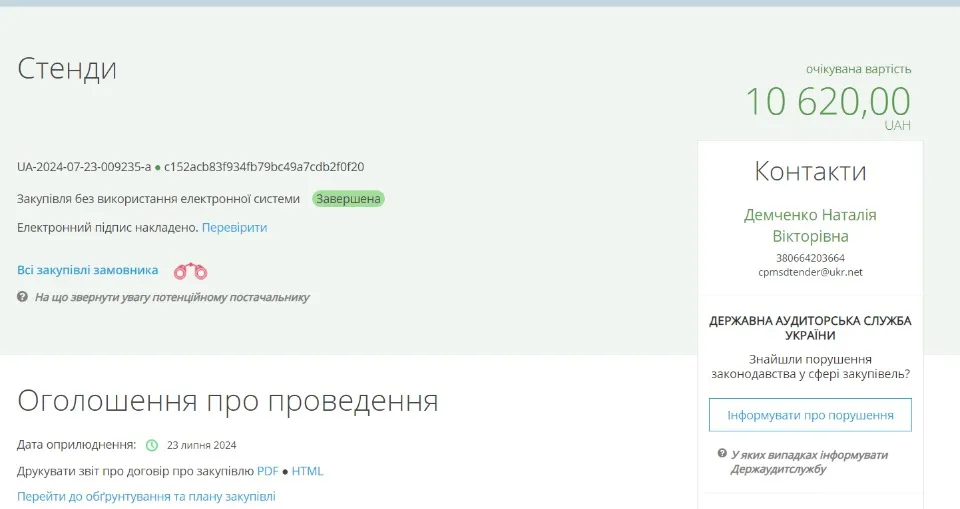Click contact name Демченко Наталія Вікторівна
The height and width of the screenshot is (509, 960).
coord(810,225)
